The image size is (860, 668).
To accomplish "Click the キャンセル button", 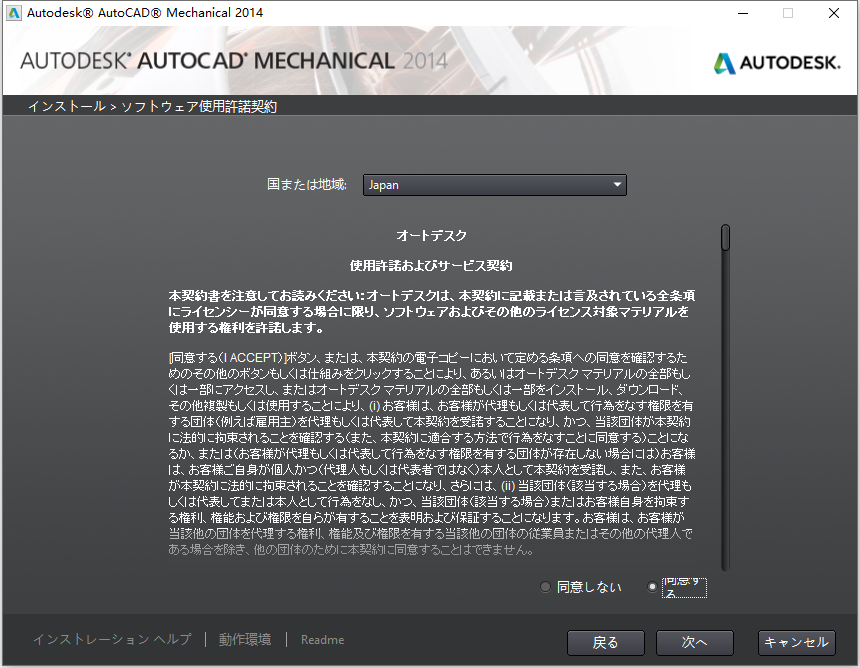I will click(796, 642).
